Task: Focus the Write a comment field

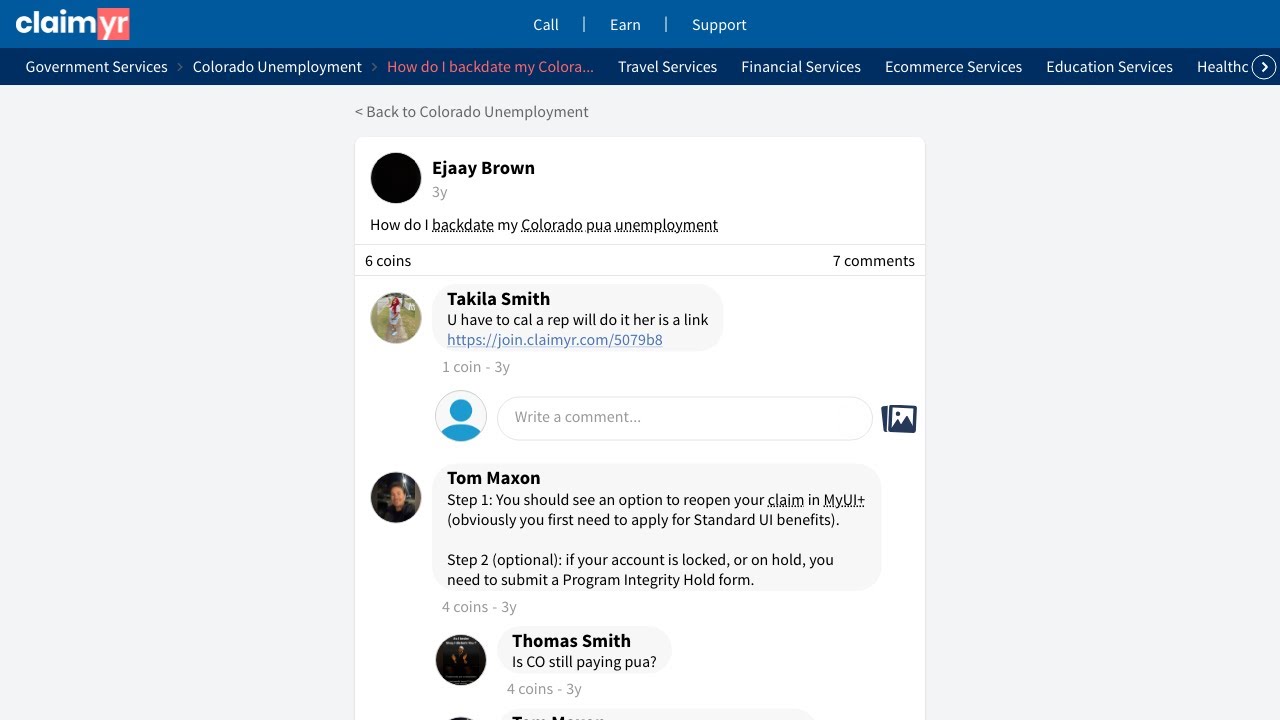Action: point(685,418)
